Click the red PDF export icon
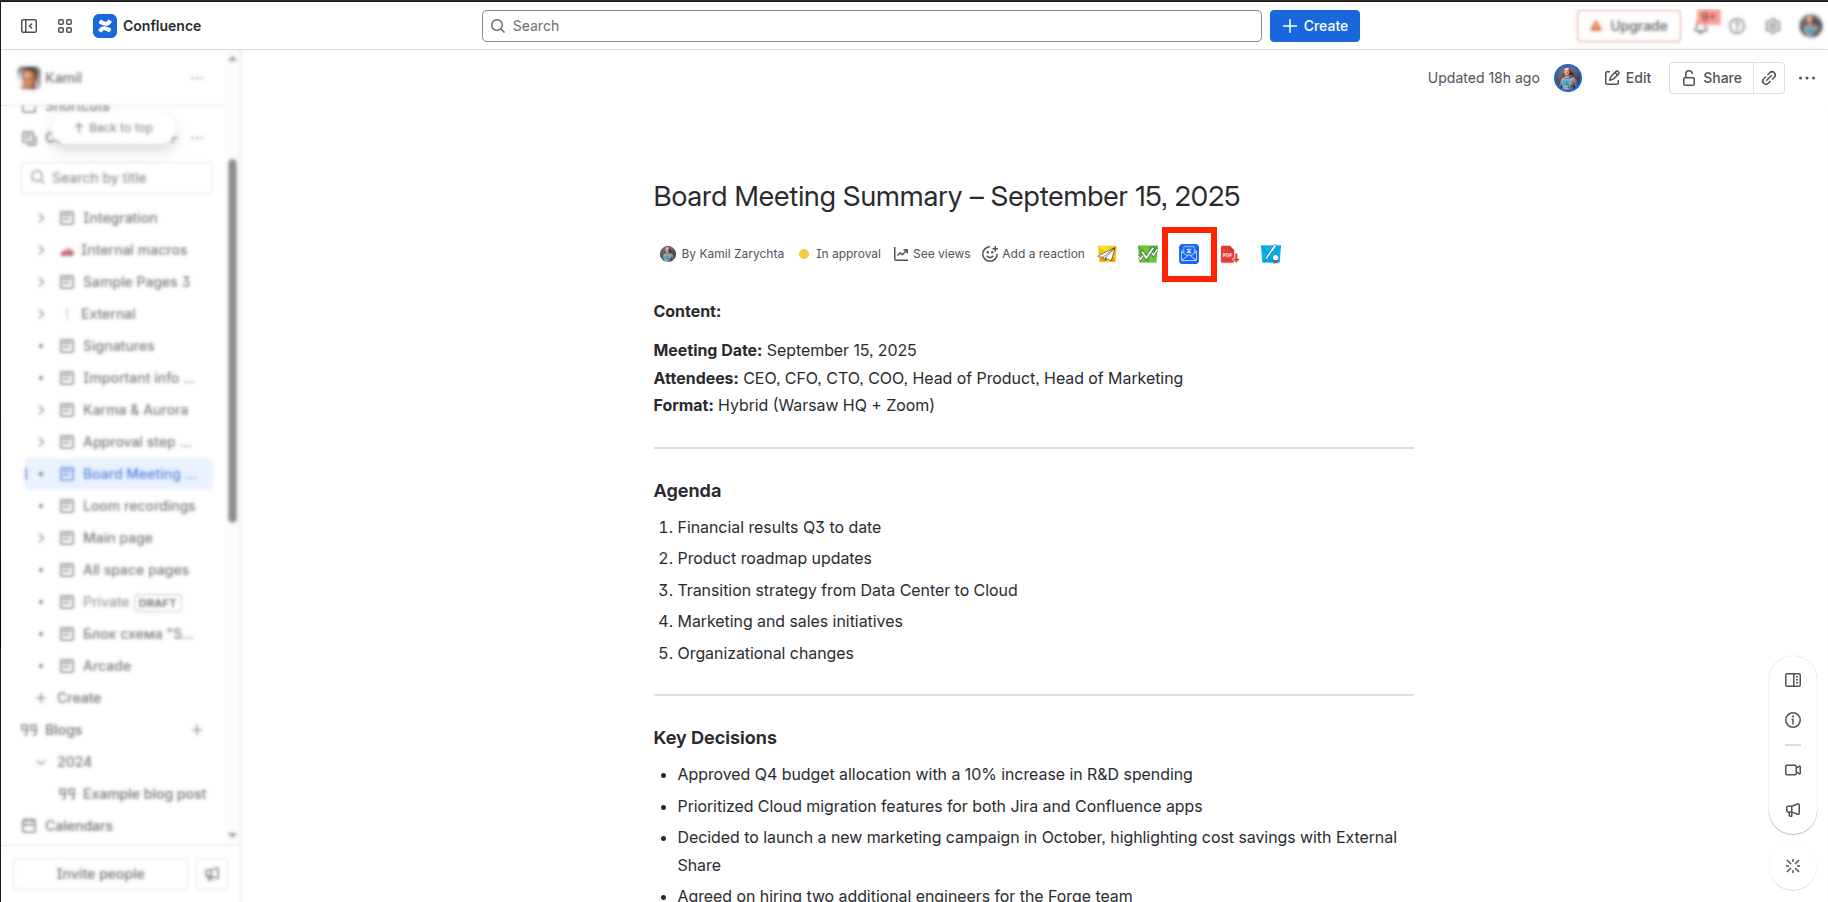 [x=1230, y=254]
